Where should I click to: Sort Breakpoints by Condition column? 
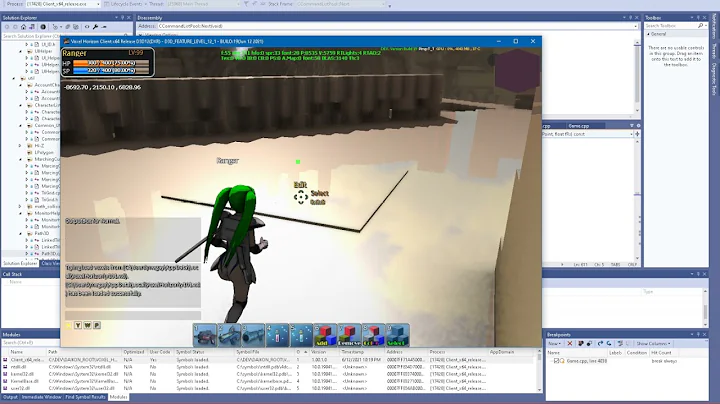(637, 353)
